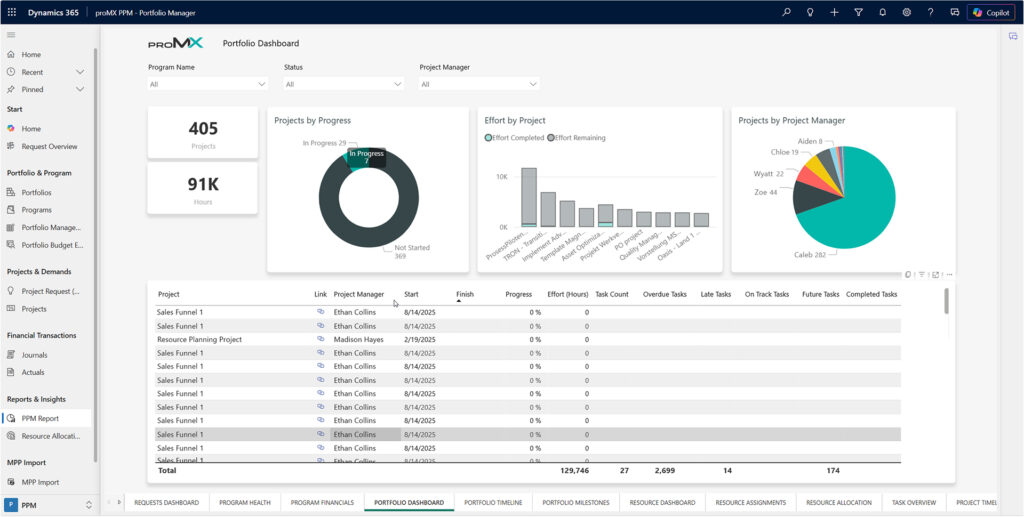
Task: Click the search magnifier icon in header
Action: tap(786, 12)
